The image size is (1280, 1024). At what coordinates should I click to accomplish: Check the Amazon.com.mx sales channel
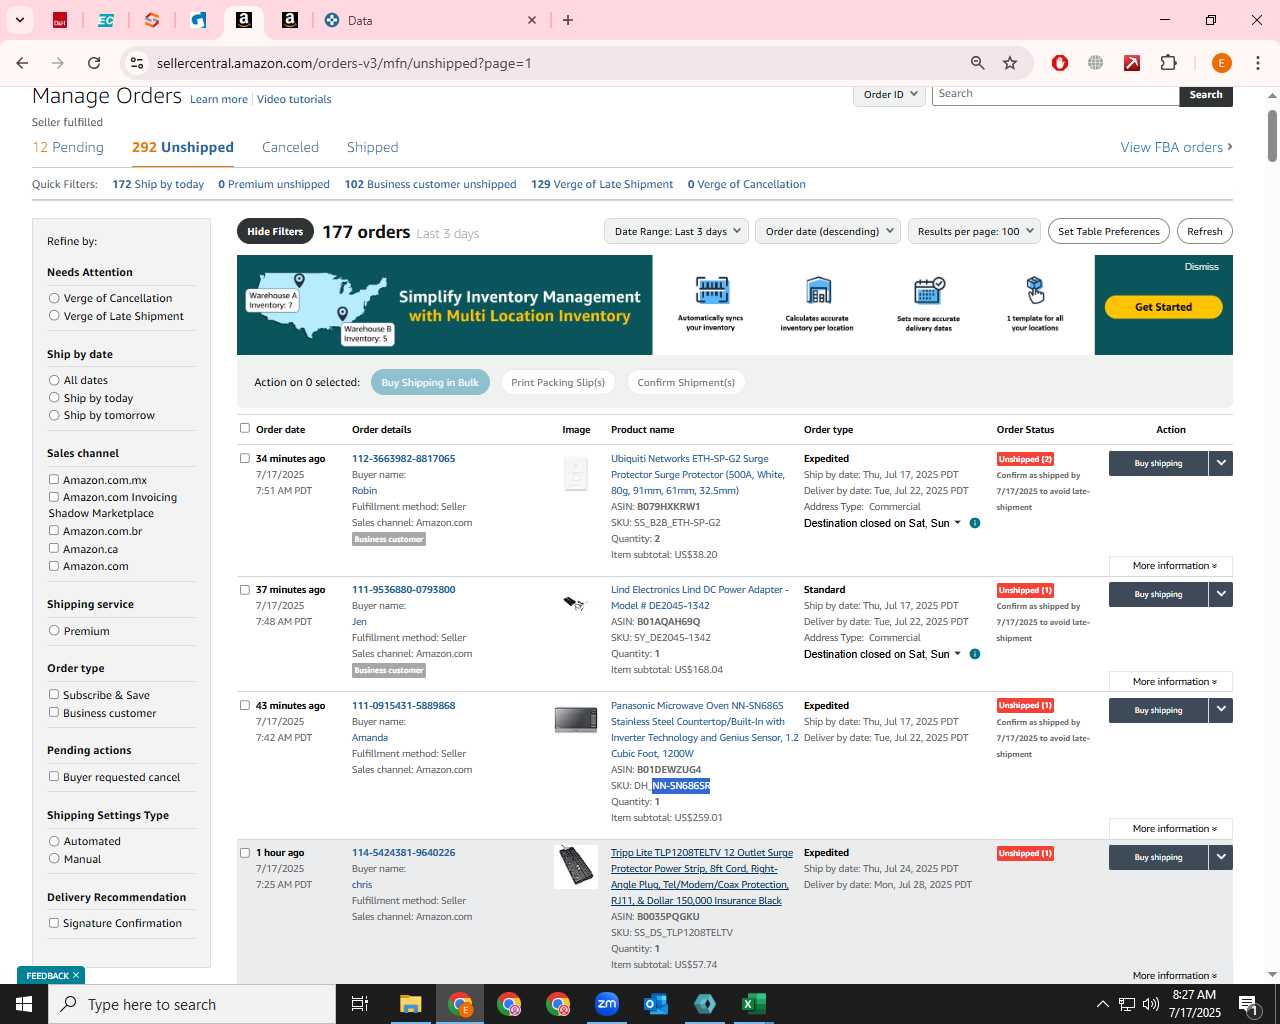click(x=54, y=480)
